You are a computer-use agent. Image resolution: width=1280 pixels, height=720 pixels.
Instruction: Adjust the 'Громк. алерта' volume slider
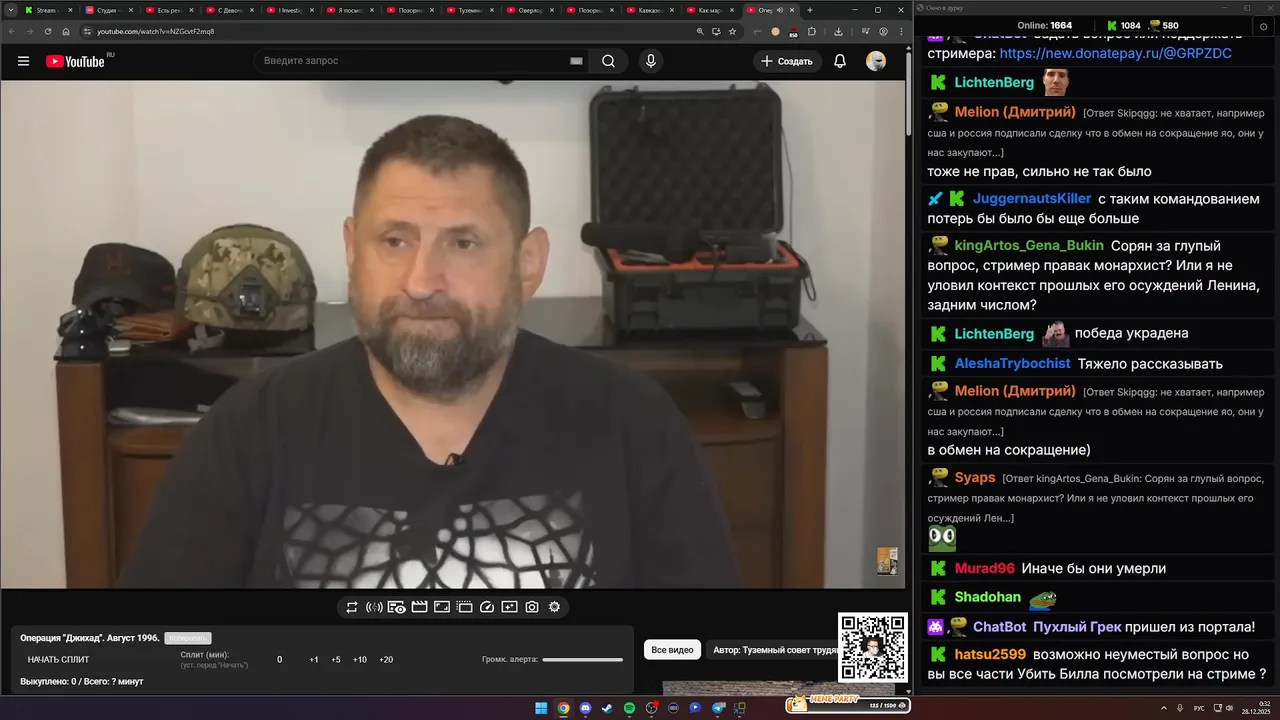pos(582,660)
